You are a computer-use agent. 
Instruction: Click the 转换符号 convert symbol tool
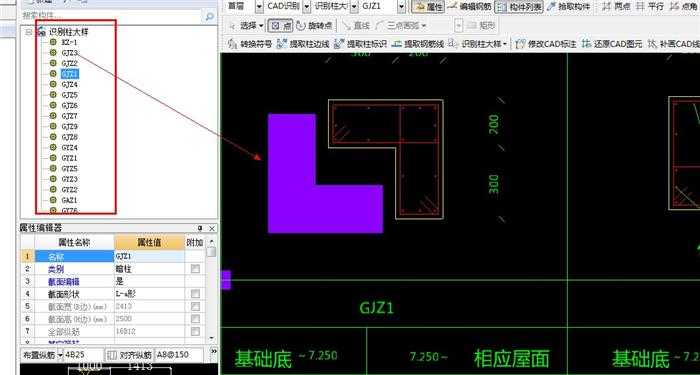pyautogui.click(x=250, y=44)
